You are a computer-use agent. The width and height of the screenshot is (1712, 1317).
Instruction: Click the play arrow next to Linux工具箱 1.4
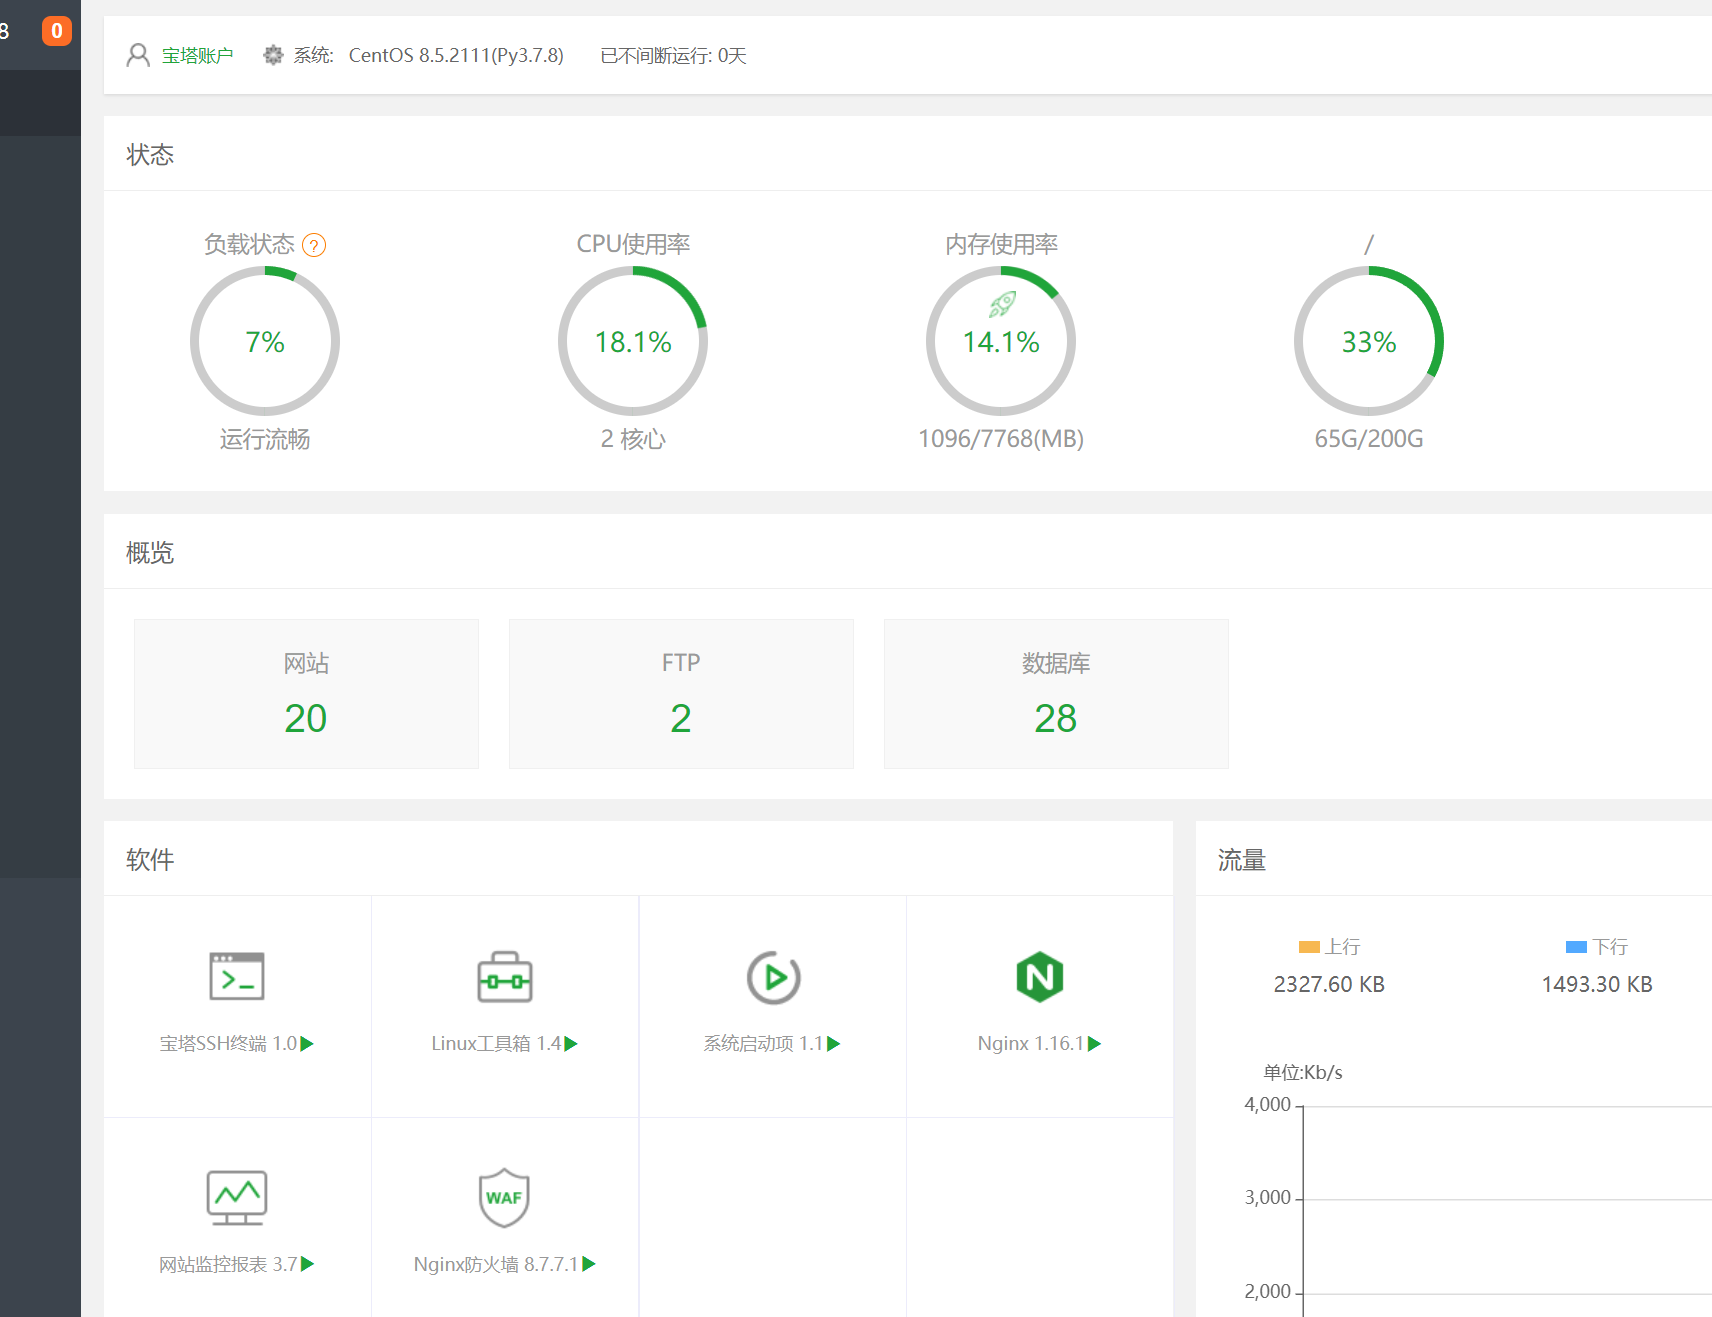(571, 1043)
